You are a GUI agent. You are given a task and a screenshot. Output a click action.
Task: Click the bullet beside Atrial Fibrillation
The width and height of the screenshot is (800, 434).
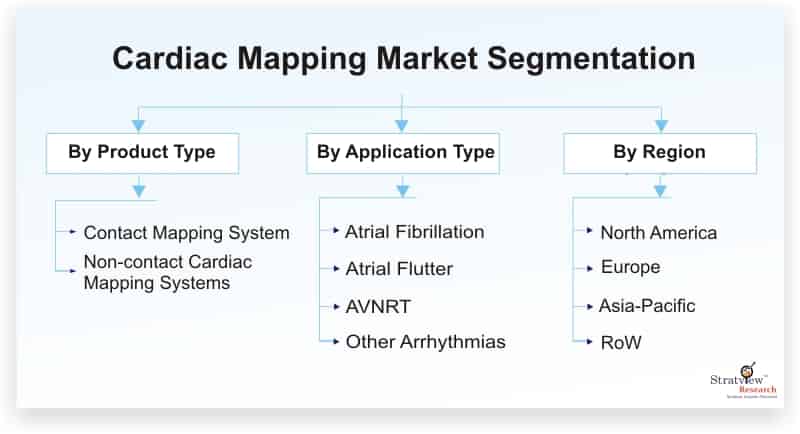(336, 231)
